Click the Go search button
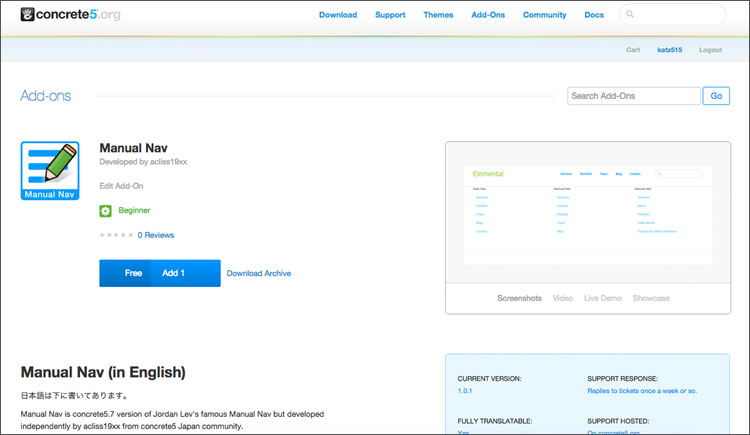Image resolution: width=750 pixels, height=435 pixels. [x=716, y=96]
